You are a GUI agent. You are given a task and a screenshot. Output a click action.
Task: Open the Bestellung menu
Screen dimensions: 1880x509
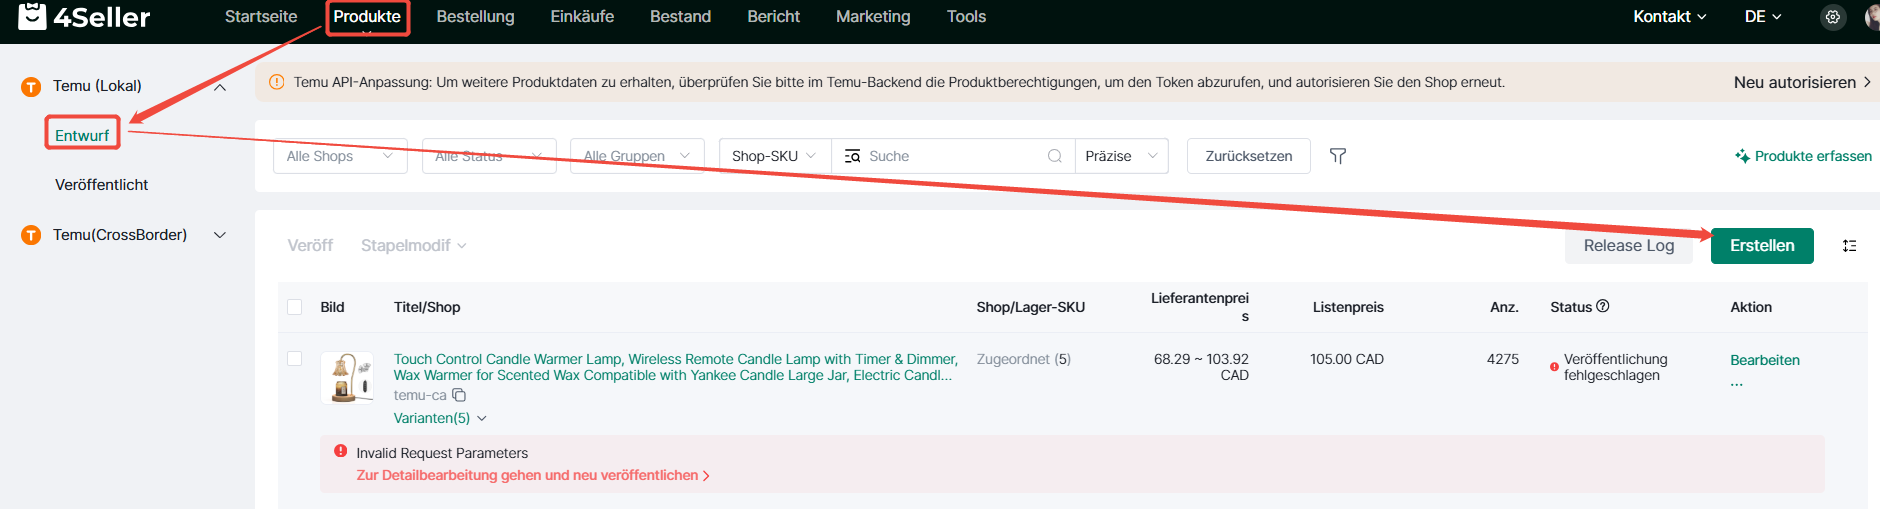click(x=476, y=17)
